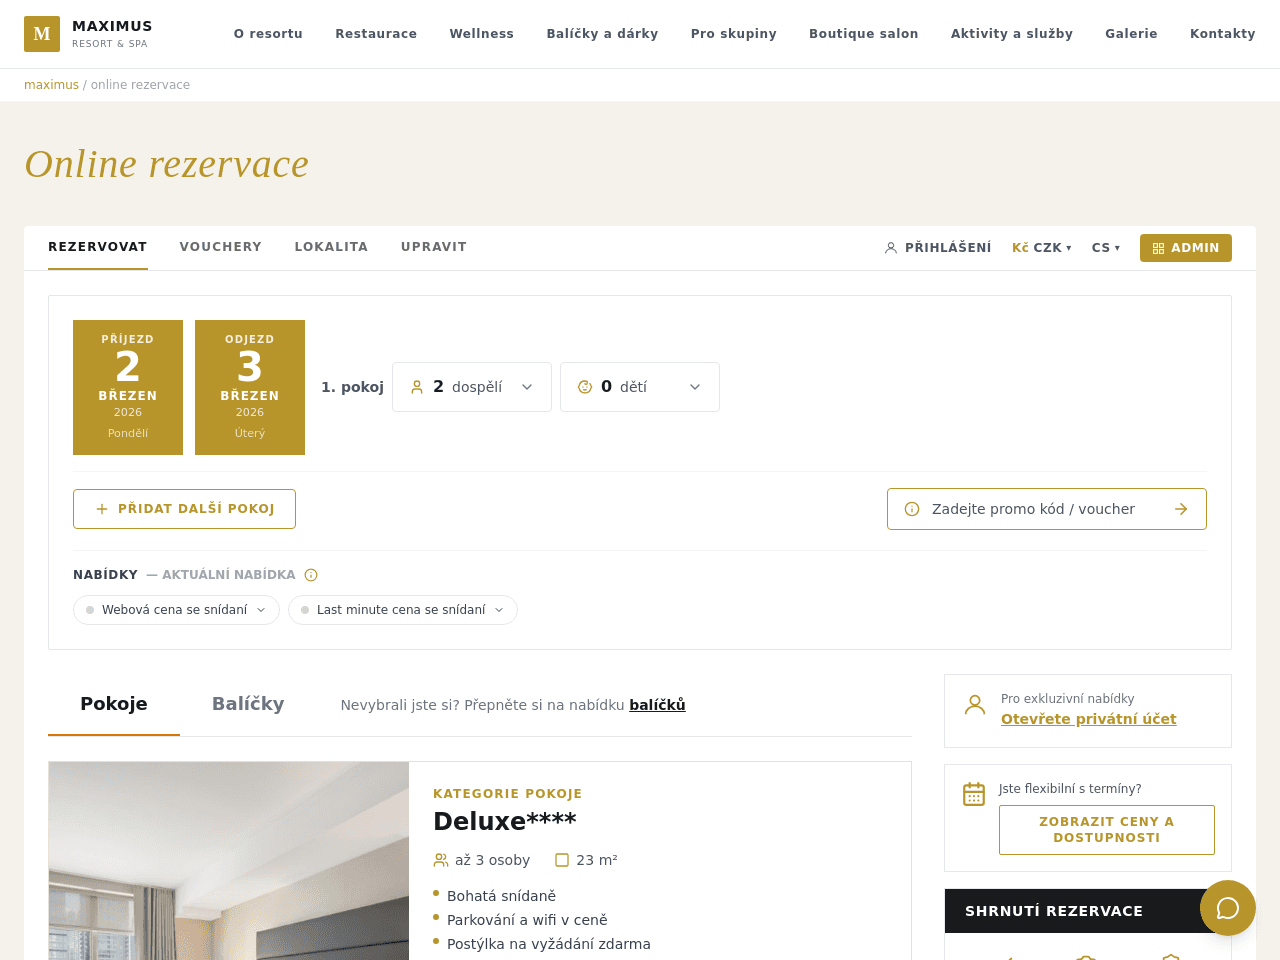Open Aktivity a služby
This screenshot has height=960, width=1280.
coord(1011,34)
